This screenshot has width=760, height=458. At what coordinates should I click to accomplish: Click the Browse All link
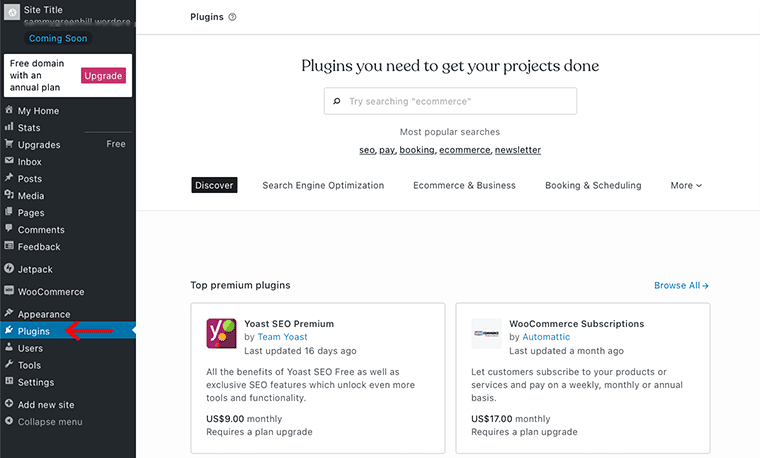coord(681,285)
